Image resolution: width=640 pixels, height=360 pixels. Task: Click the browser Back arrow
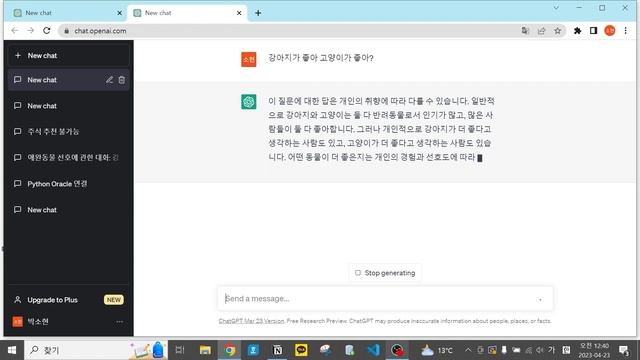(15, 31)
